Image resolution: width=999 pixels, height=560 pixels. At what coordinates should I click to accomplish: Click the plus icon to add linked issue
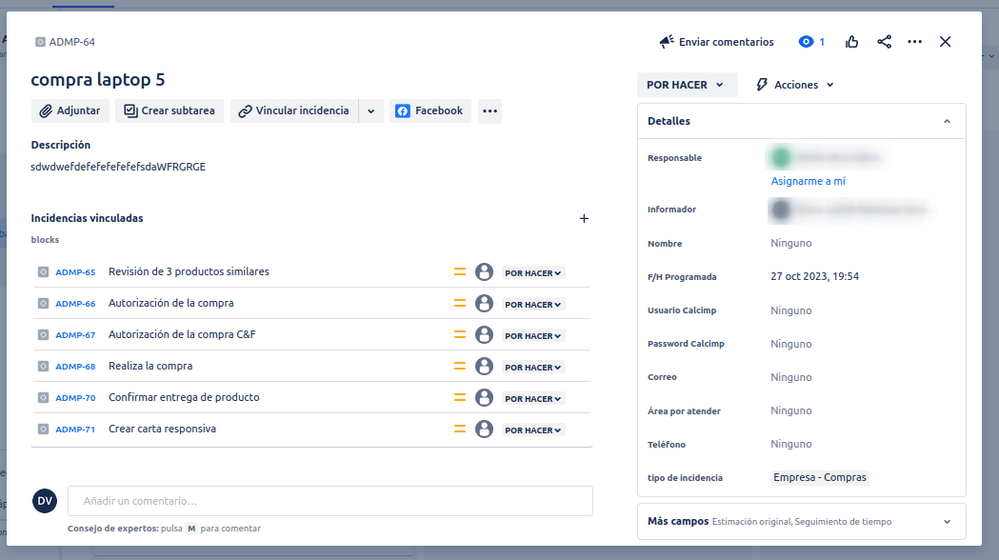584,219
